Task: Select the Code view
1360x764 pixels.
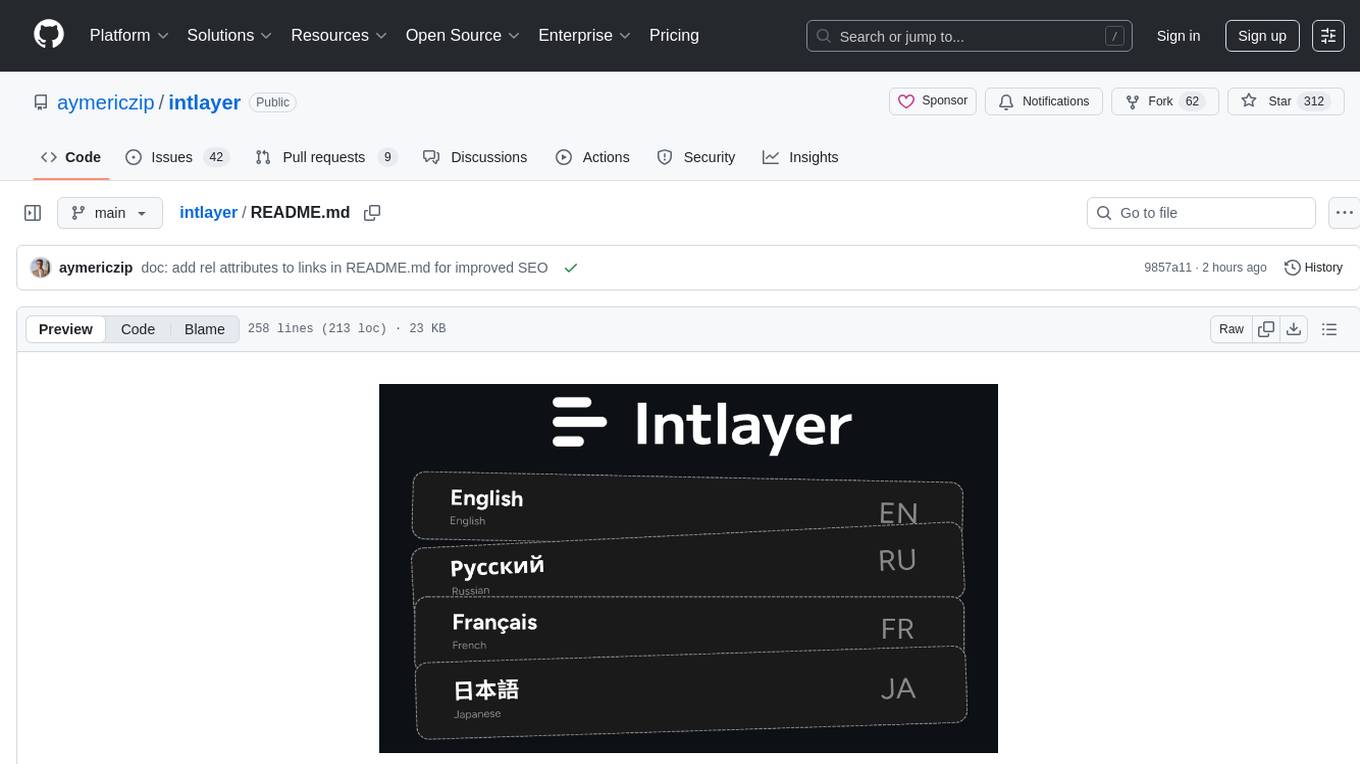Action: click(138, 329)
